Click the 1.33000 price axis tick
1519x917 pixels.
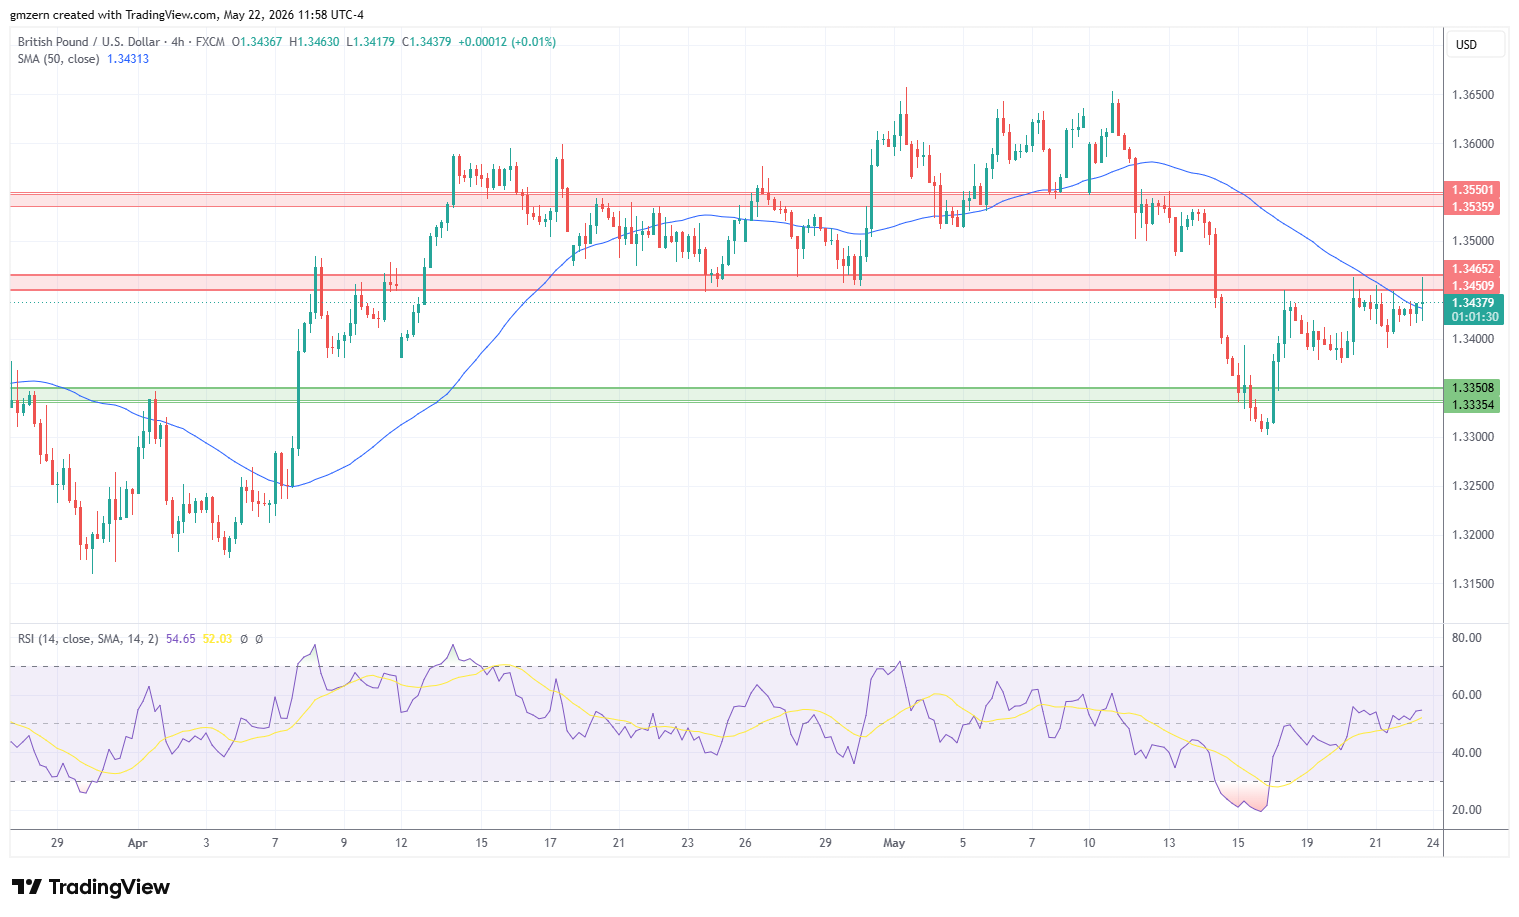(x=1473, y=437)
